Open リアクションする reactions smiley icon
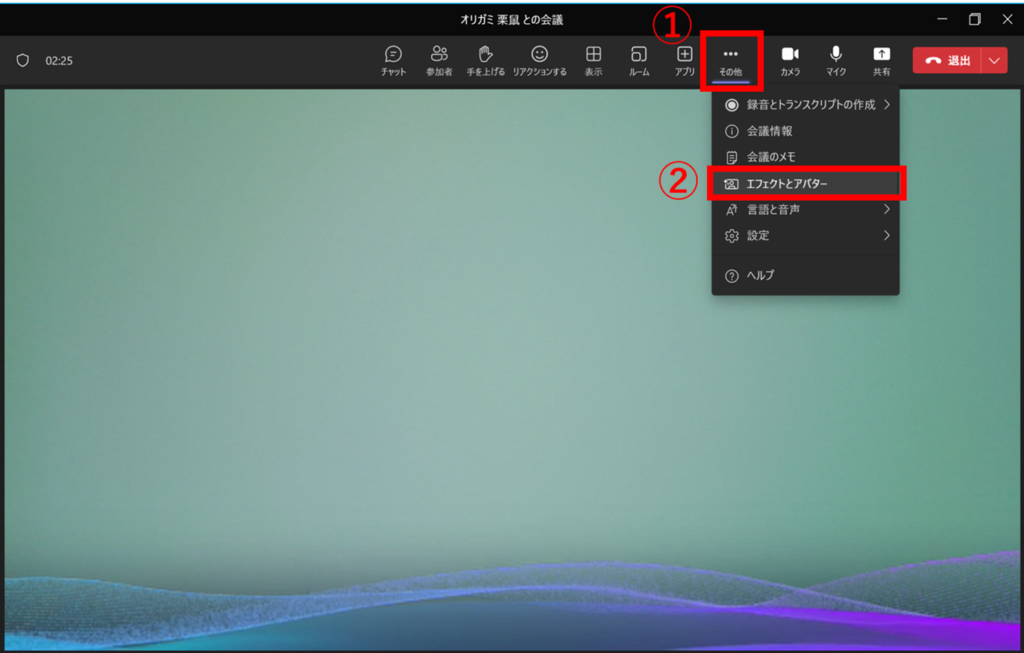The height and width of the screenshot is (653, 1024). click(x=539, y=59)
